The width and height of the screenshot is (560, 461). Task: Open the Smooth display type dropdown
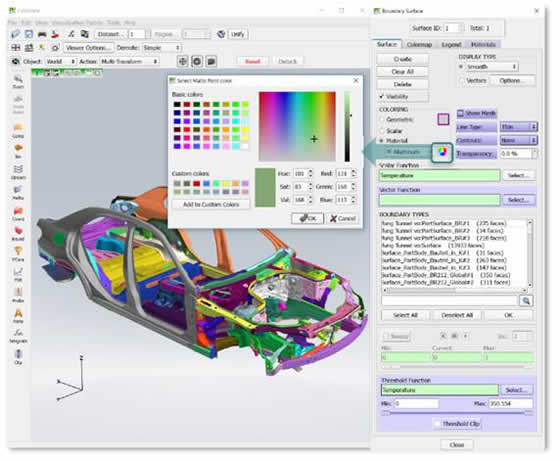(492, 67)
